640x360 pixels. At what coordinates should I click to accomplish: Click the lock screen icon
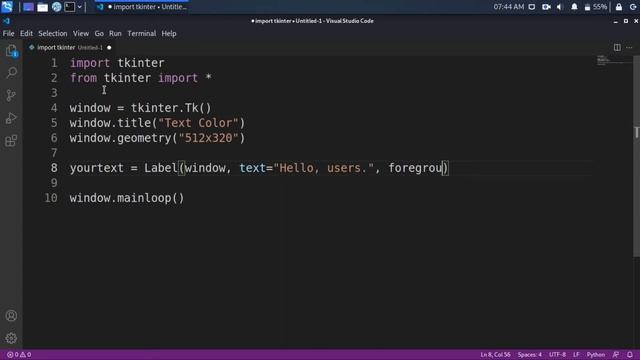pyautogui.click(x=619, y=7)
